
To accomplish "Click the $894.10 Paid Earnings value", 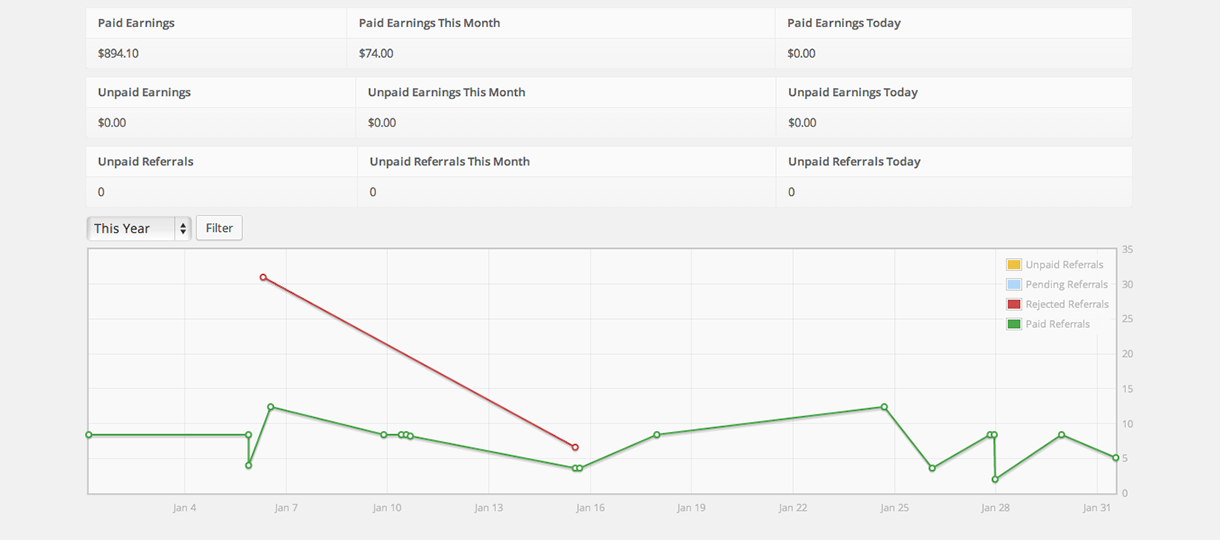I will click(x=118, y=54).
